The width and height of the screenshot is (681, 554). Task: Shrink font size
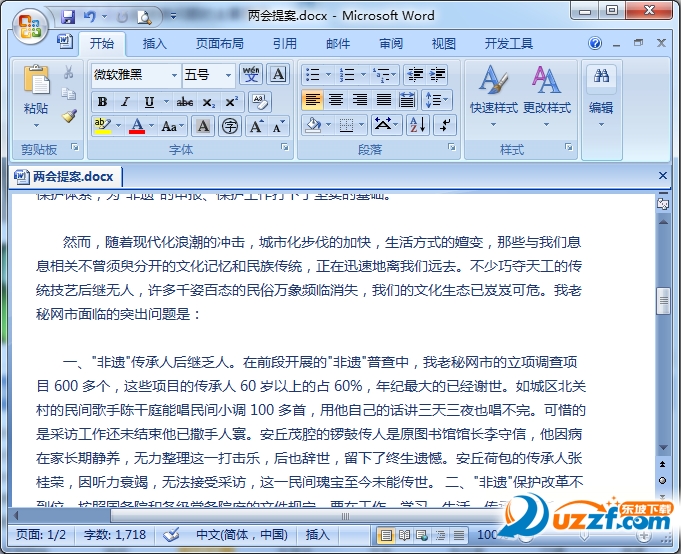pyautogui.click(x=278, y=126)
